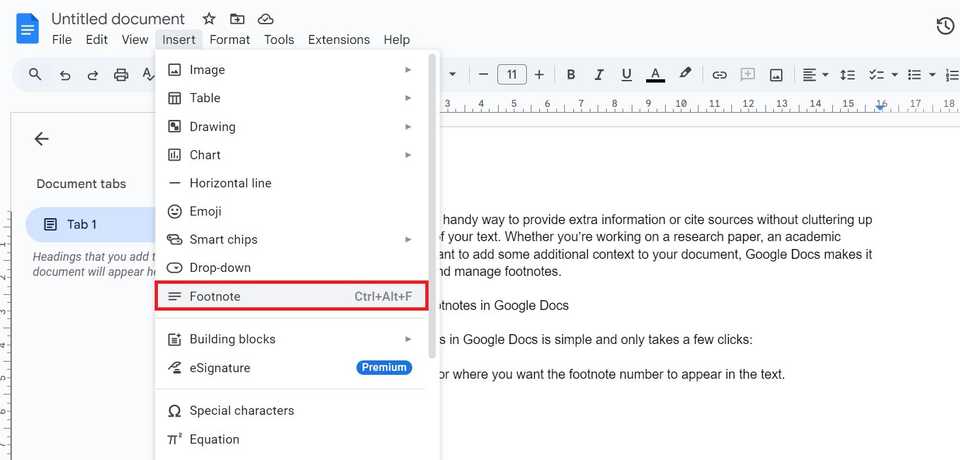Open bulleted list options arrow
This screenshot has height=460, width=960.
[x=932, y=75]
